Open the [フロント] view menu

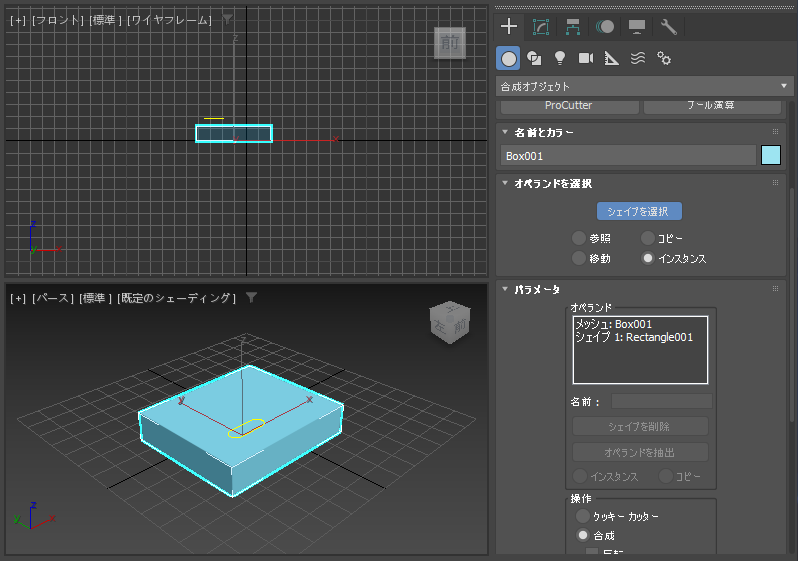click(x=58, y=20)
